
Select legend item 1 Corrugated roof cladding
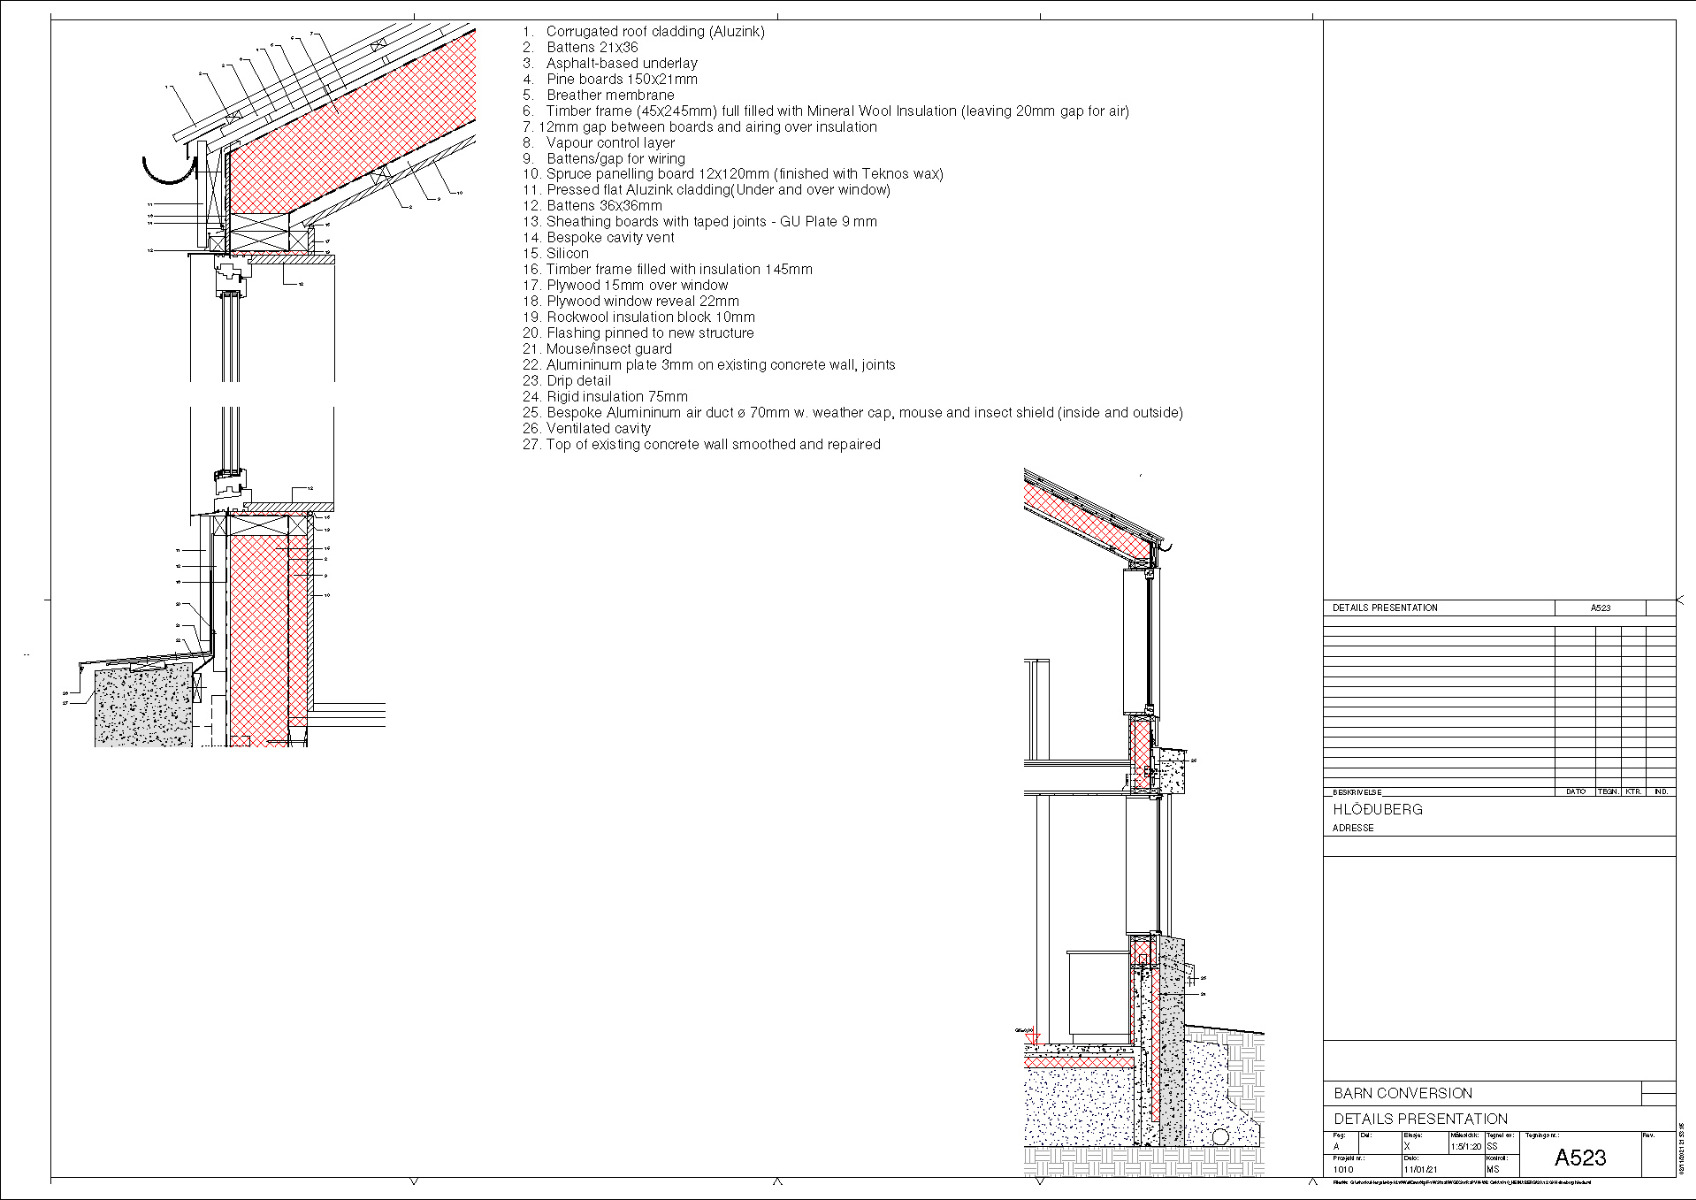click(643, 31)
